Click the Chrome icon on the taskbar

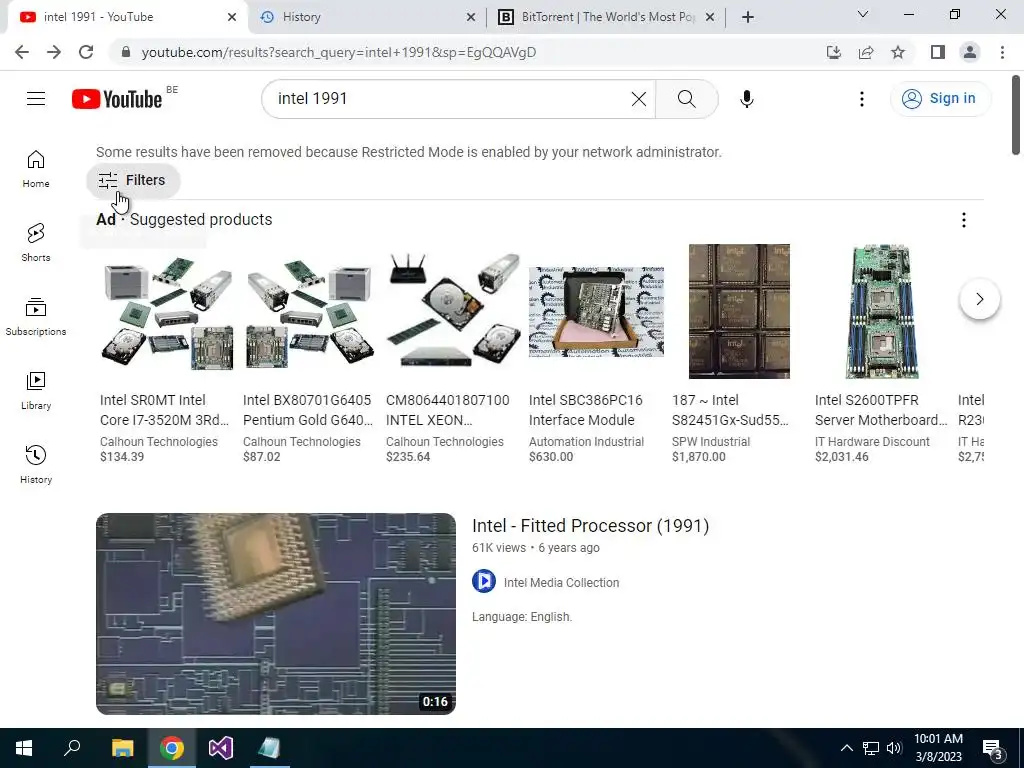[x=172, y=748]
